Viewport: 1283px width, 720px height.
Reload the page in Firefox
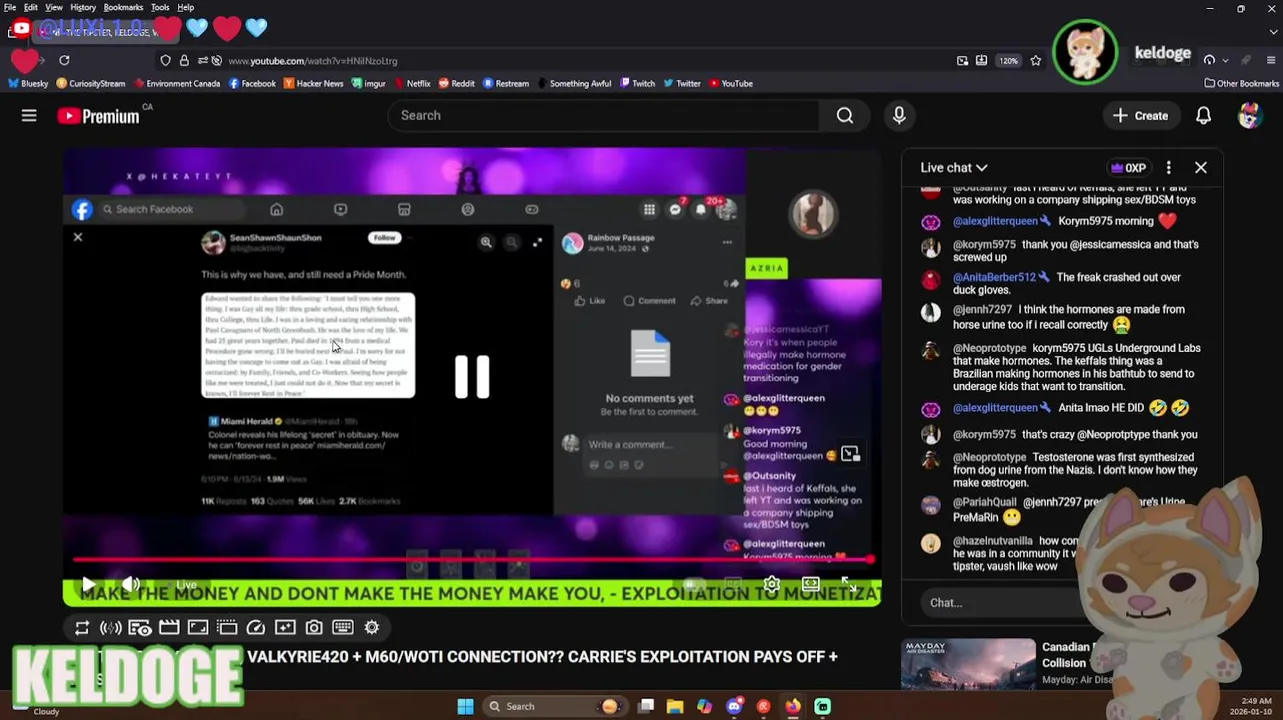[64, 60]
